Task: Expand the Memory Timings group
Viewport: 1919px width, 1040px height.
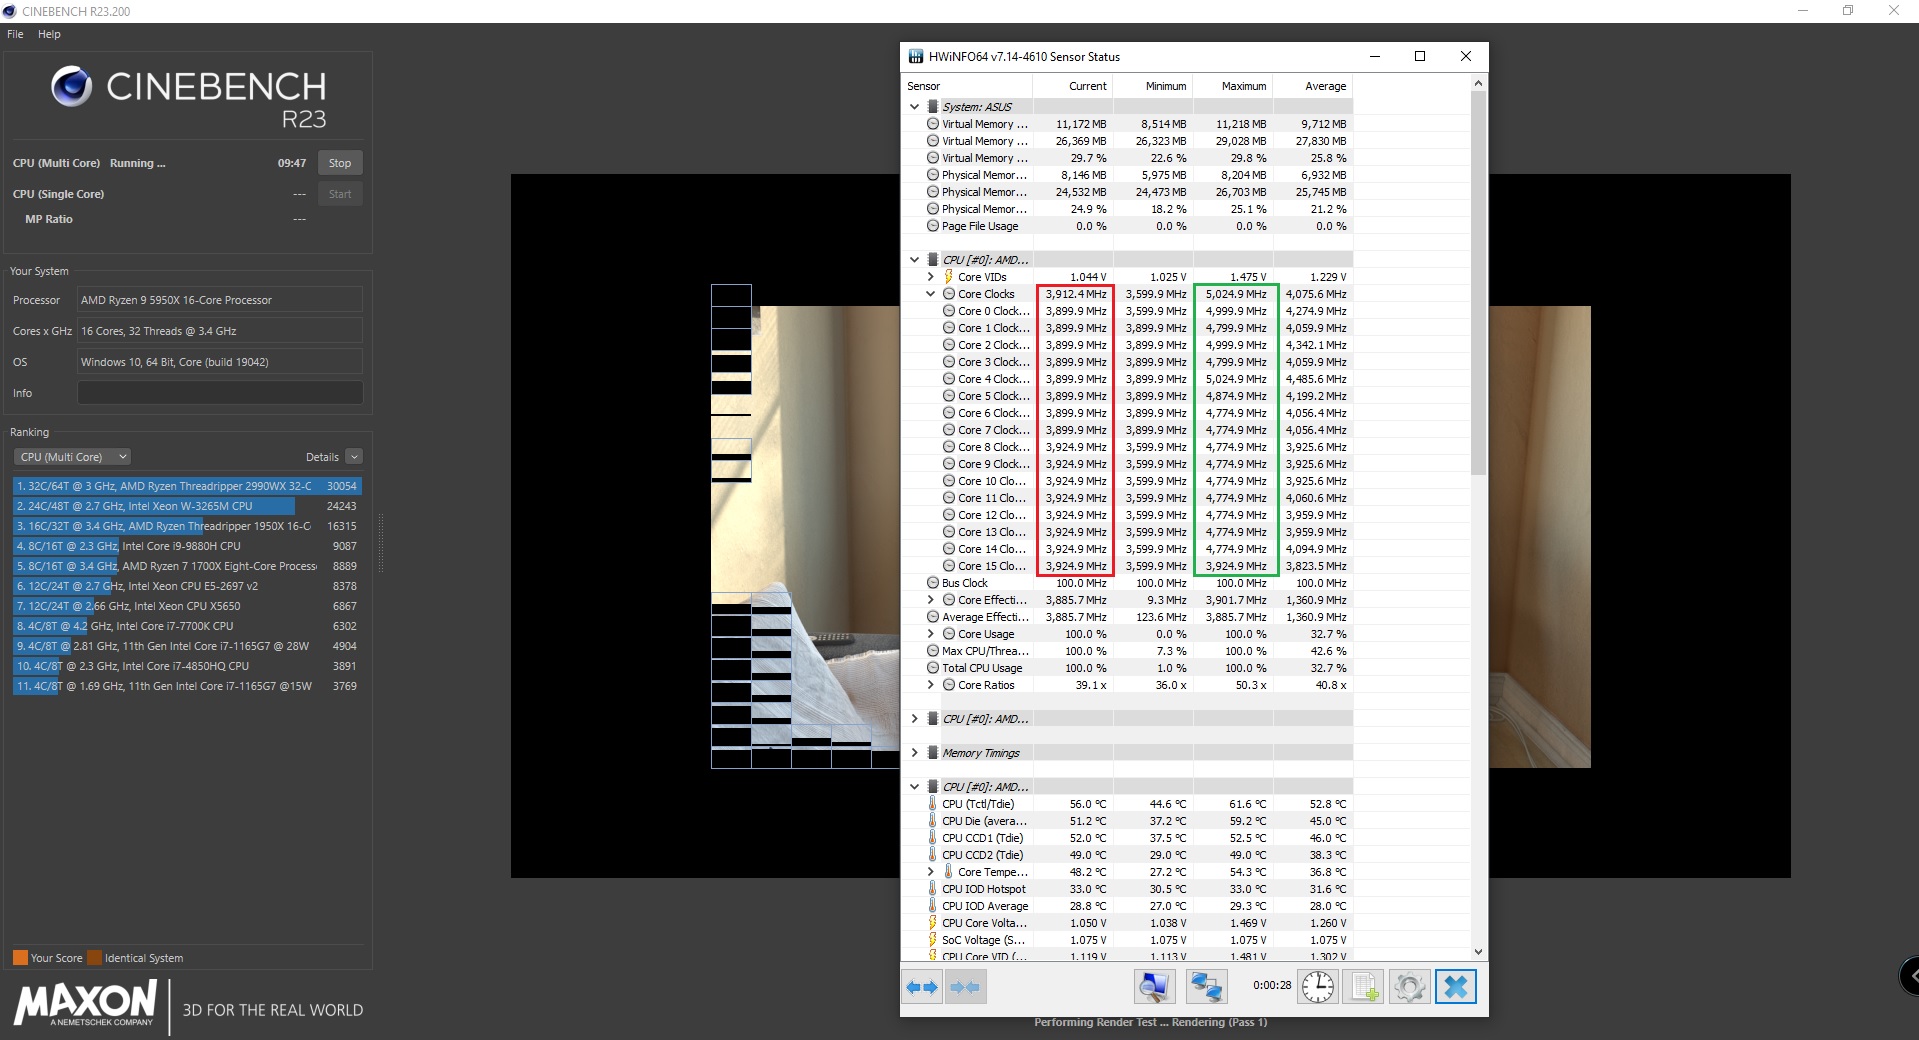Action: coord(914,753)
